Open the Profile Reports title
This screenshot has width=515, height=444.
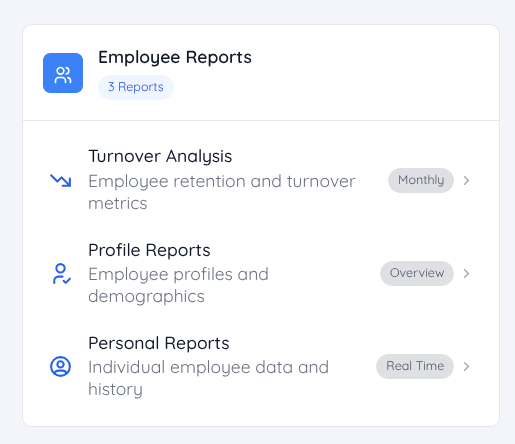tap(149, 250)
